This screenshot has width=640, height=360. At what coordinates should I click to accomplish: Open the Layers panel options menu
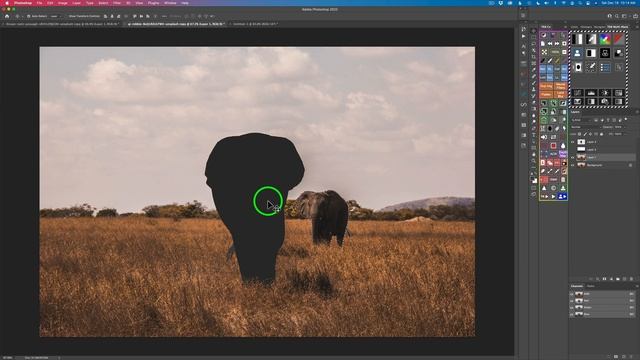click(637, 111)
